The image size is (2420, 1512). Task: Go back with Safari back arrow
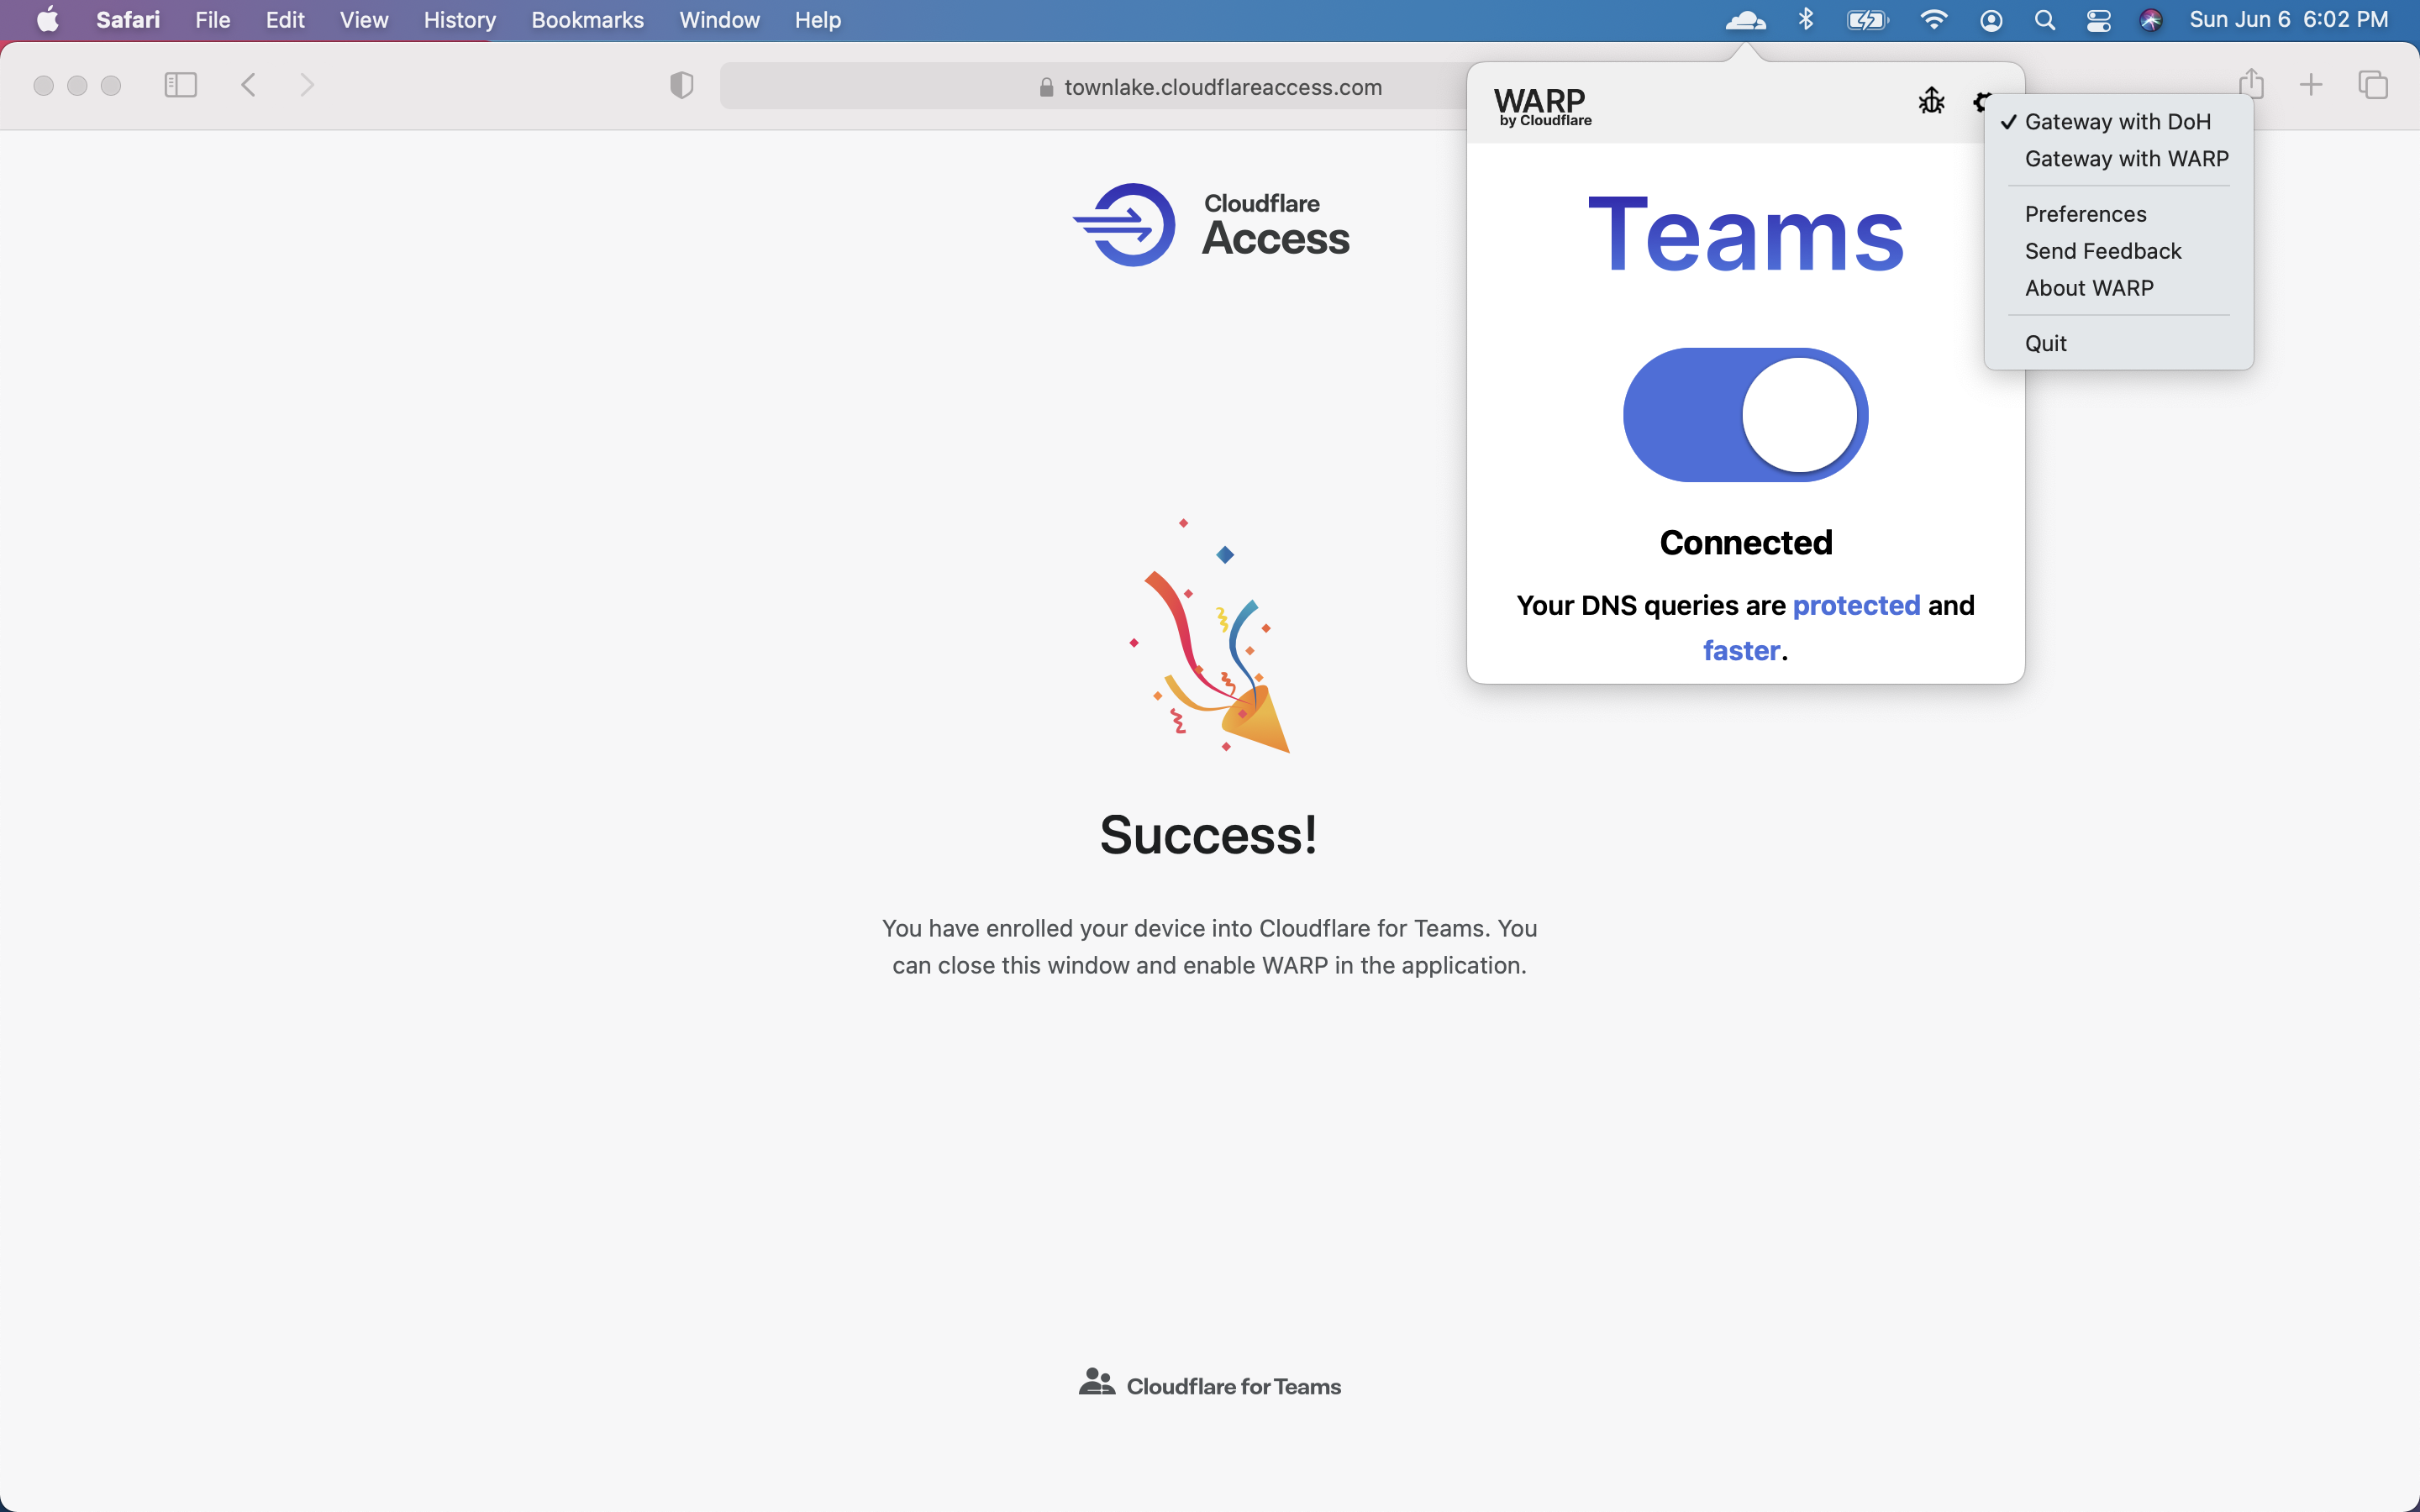249,86
